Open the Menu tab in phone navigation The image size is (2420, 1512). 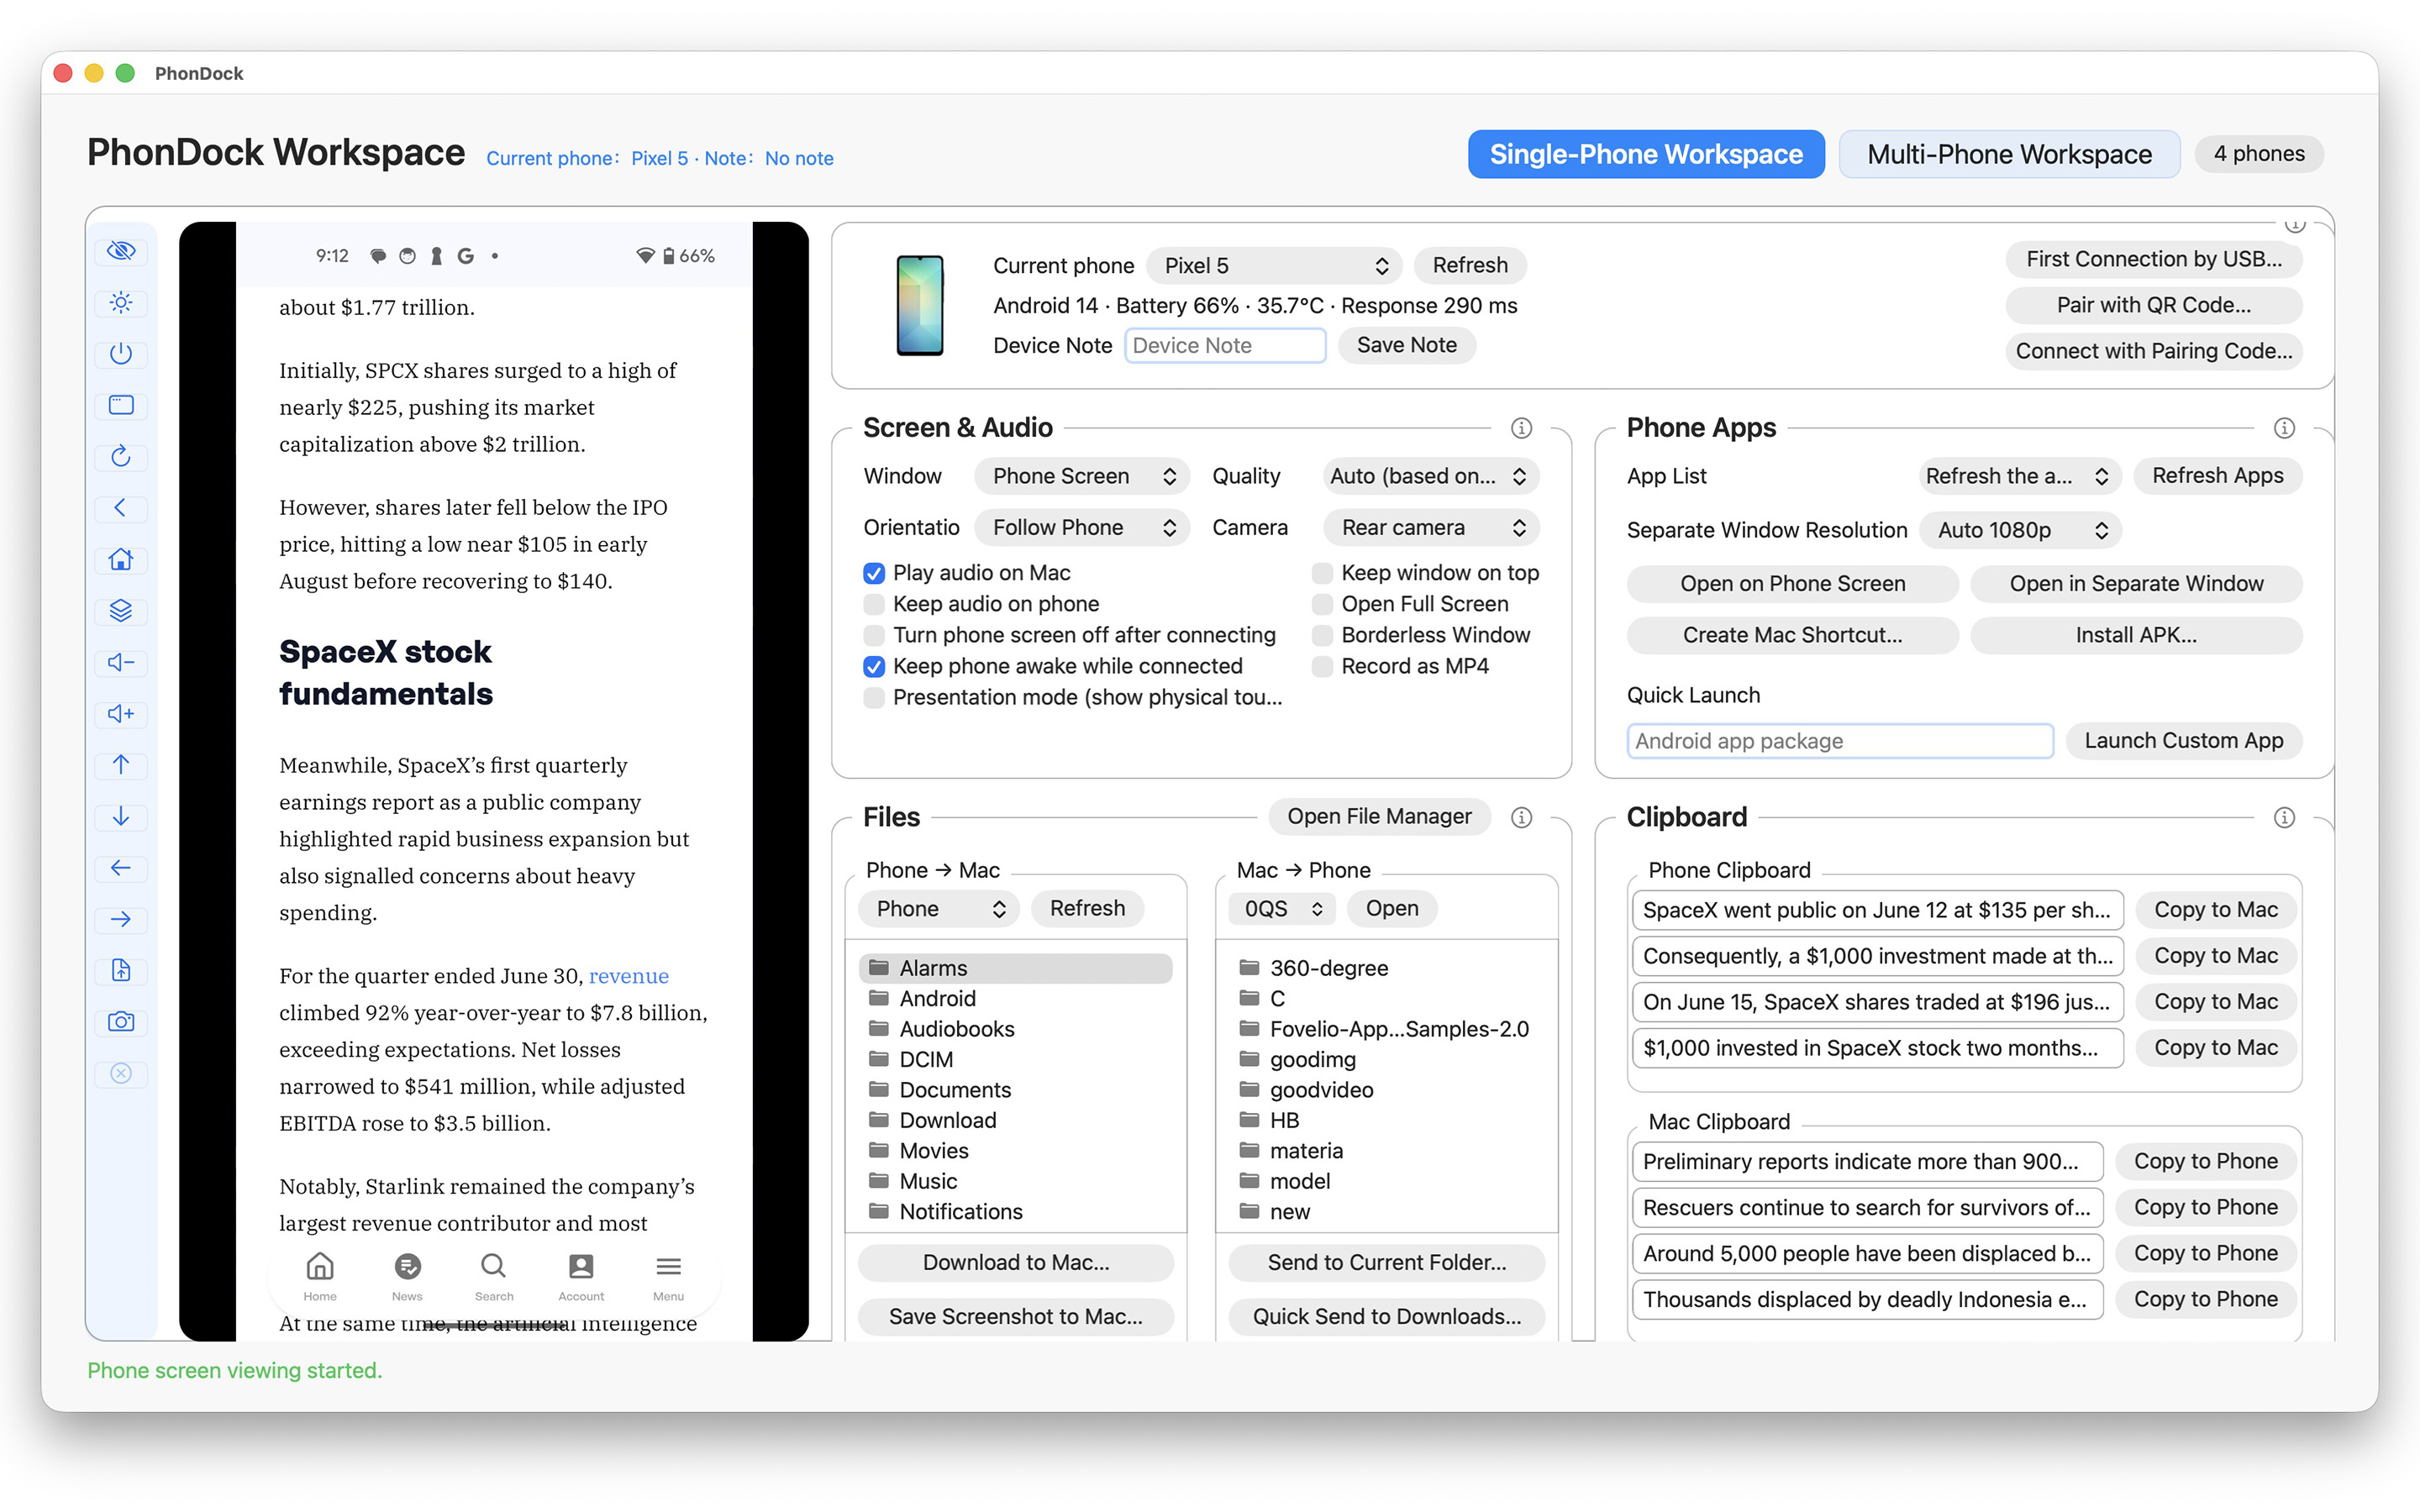tap(668, 1276)
